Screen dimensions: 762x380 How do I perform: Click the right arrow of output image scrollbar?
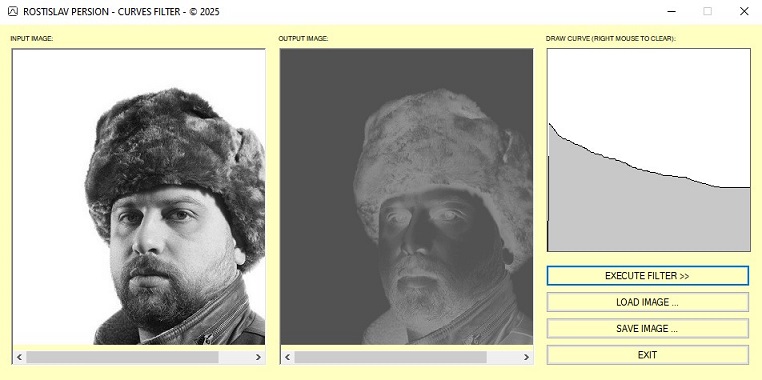click(526, 357)
